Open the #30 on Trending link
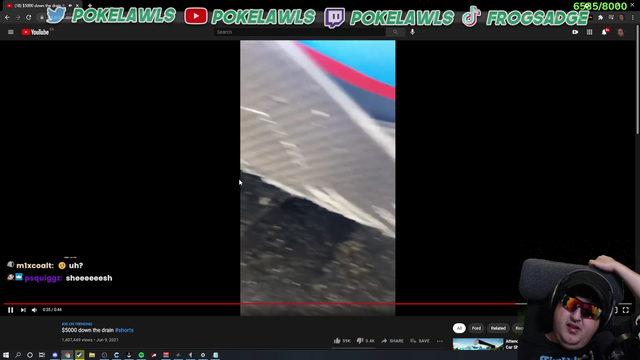The height and width of the screenshot is (360, 640). (77, 324)
